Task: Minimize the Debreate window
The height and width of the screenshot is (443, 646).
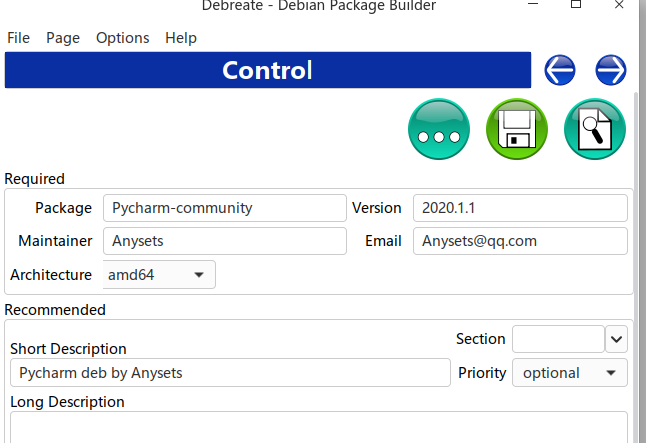Action: [x=533, y=5]
